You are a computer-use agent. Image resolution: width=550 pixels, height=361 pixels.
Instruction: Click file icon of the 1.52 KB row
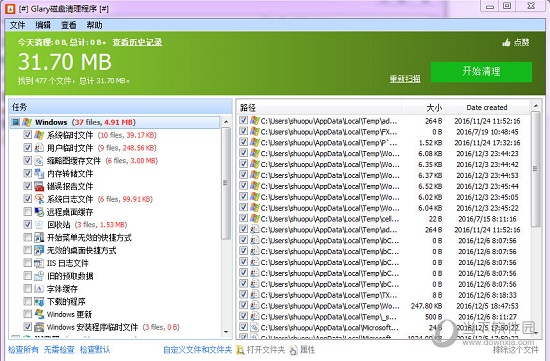(x=255, y=142)
